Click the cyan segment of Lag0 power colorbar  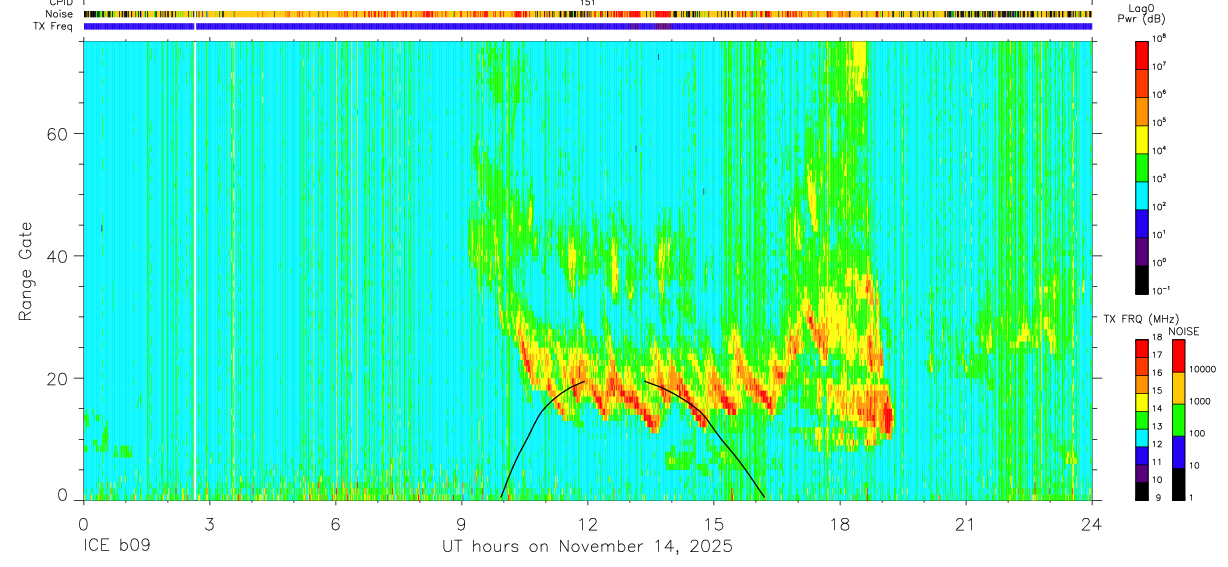tap(1142, 196)
